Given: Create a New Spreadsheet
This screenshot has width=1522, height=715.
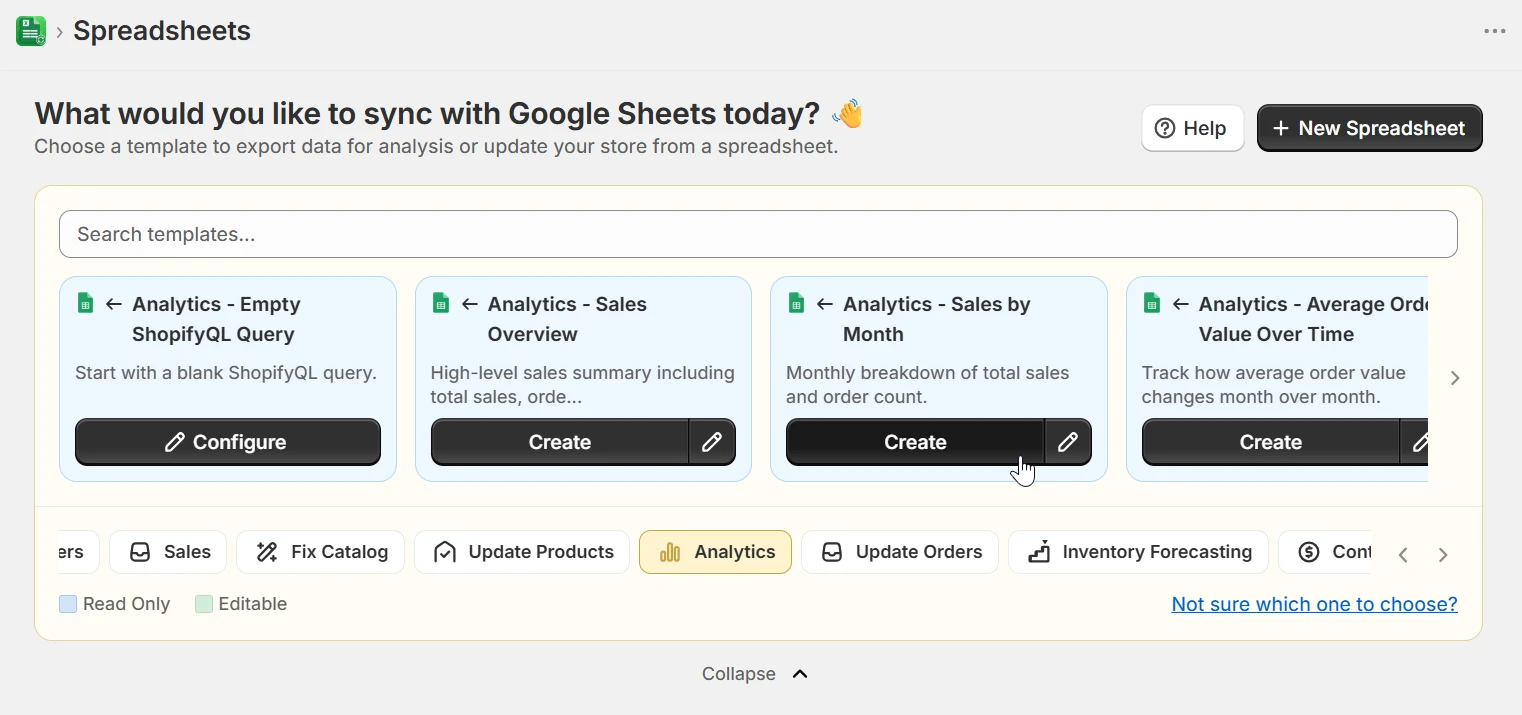Looking at the screenshot, I should tap(1369, 128).
